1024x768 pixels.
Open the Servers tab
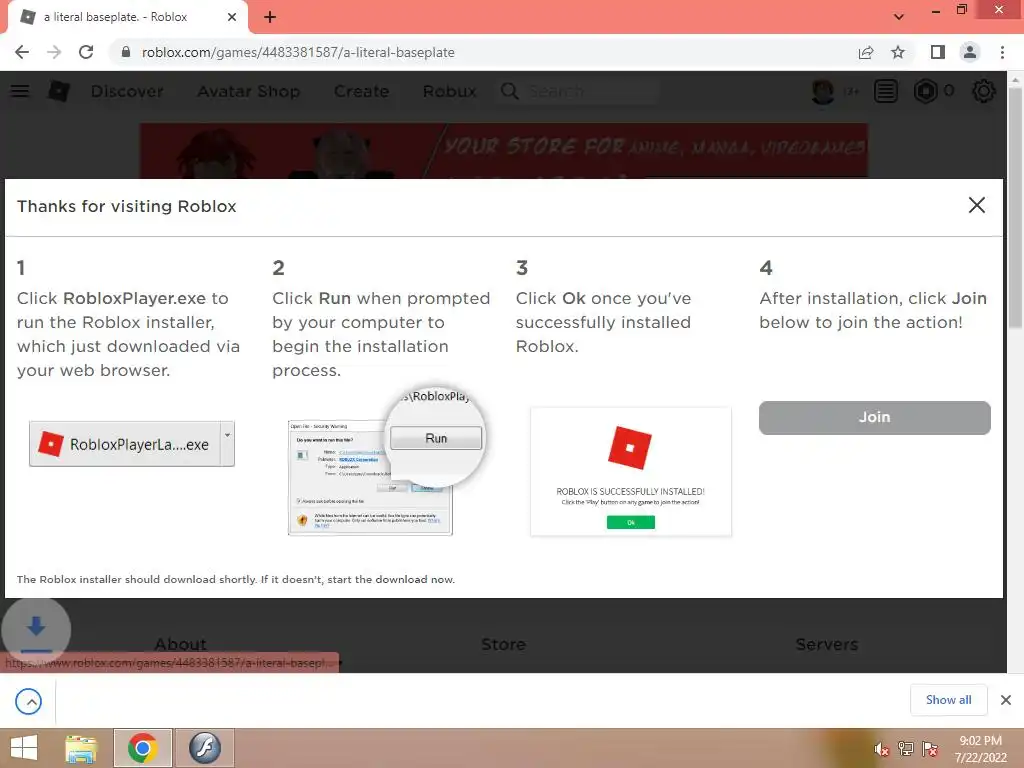tap(827, 645)
